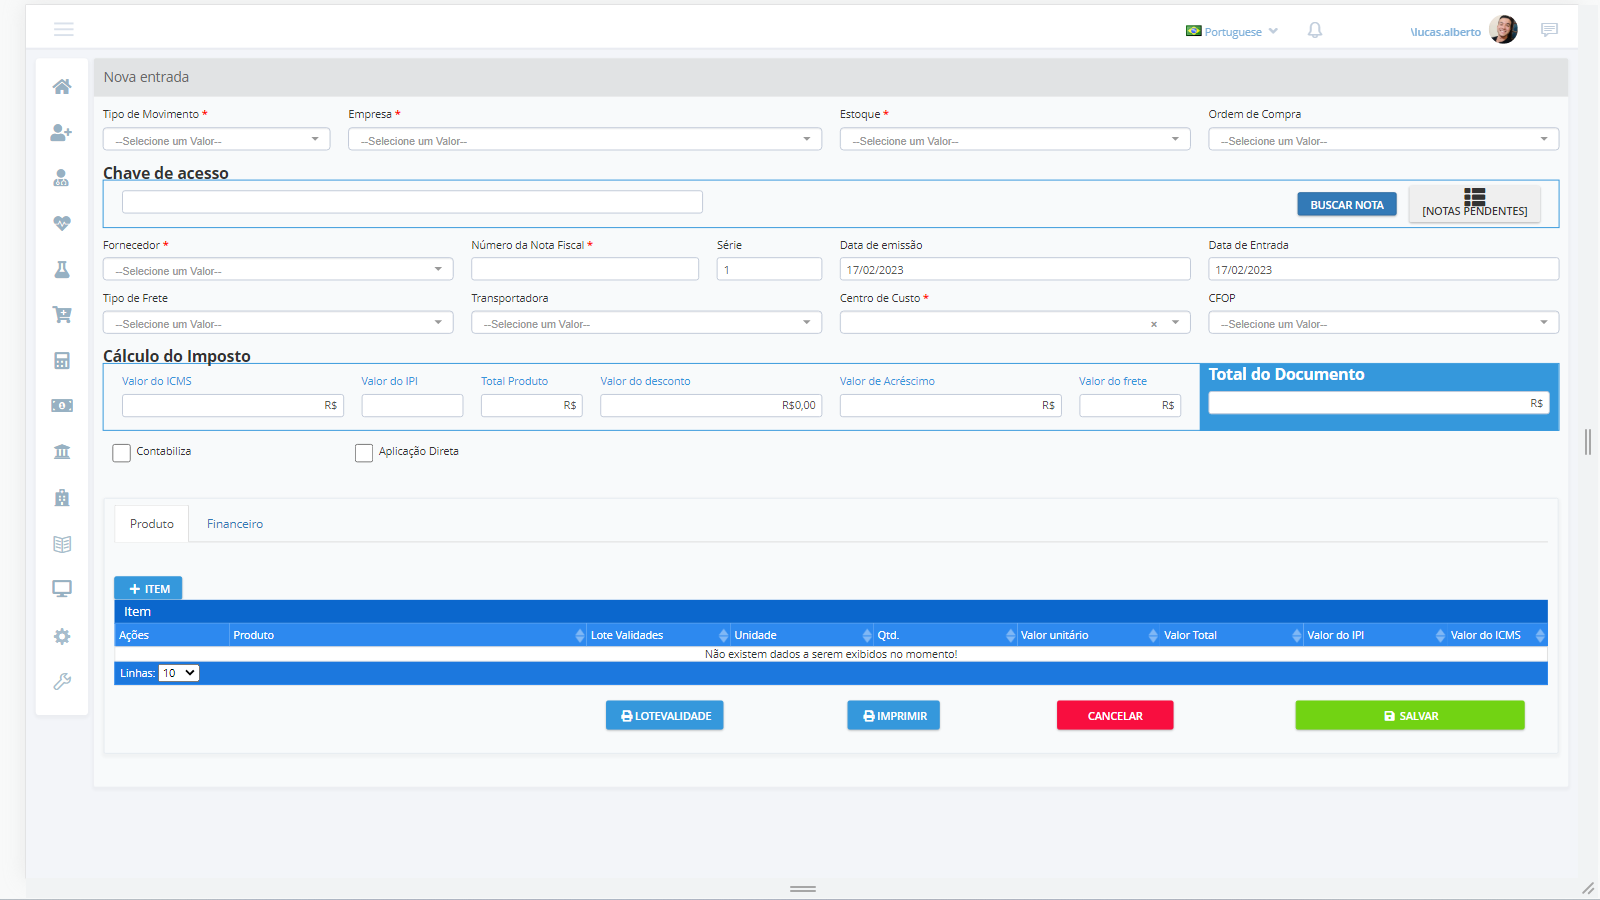Open the hamburger menu at top left

[x=64, y=29]
